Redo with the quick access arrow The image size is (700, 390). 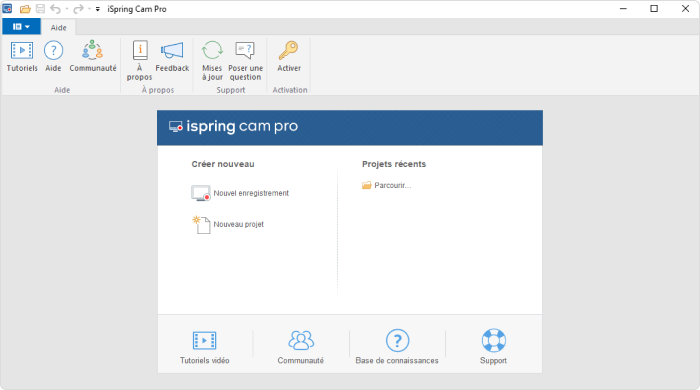(x=78, y=9)
